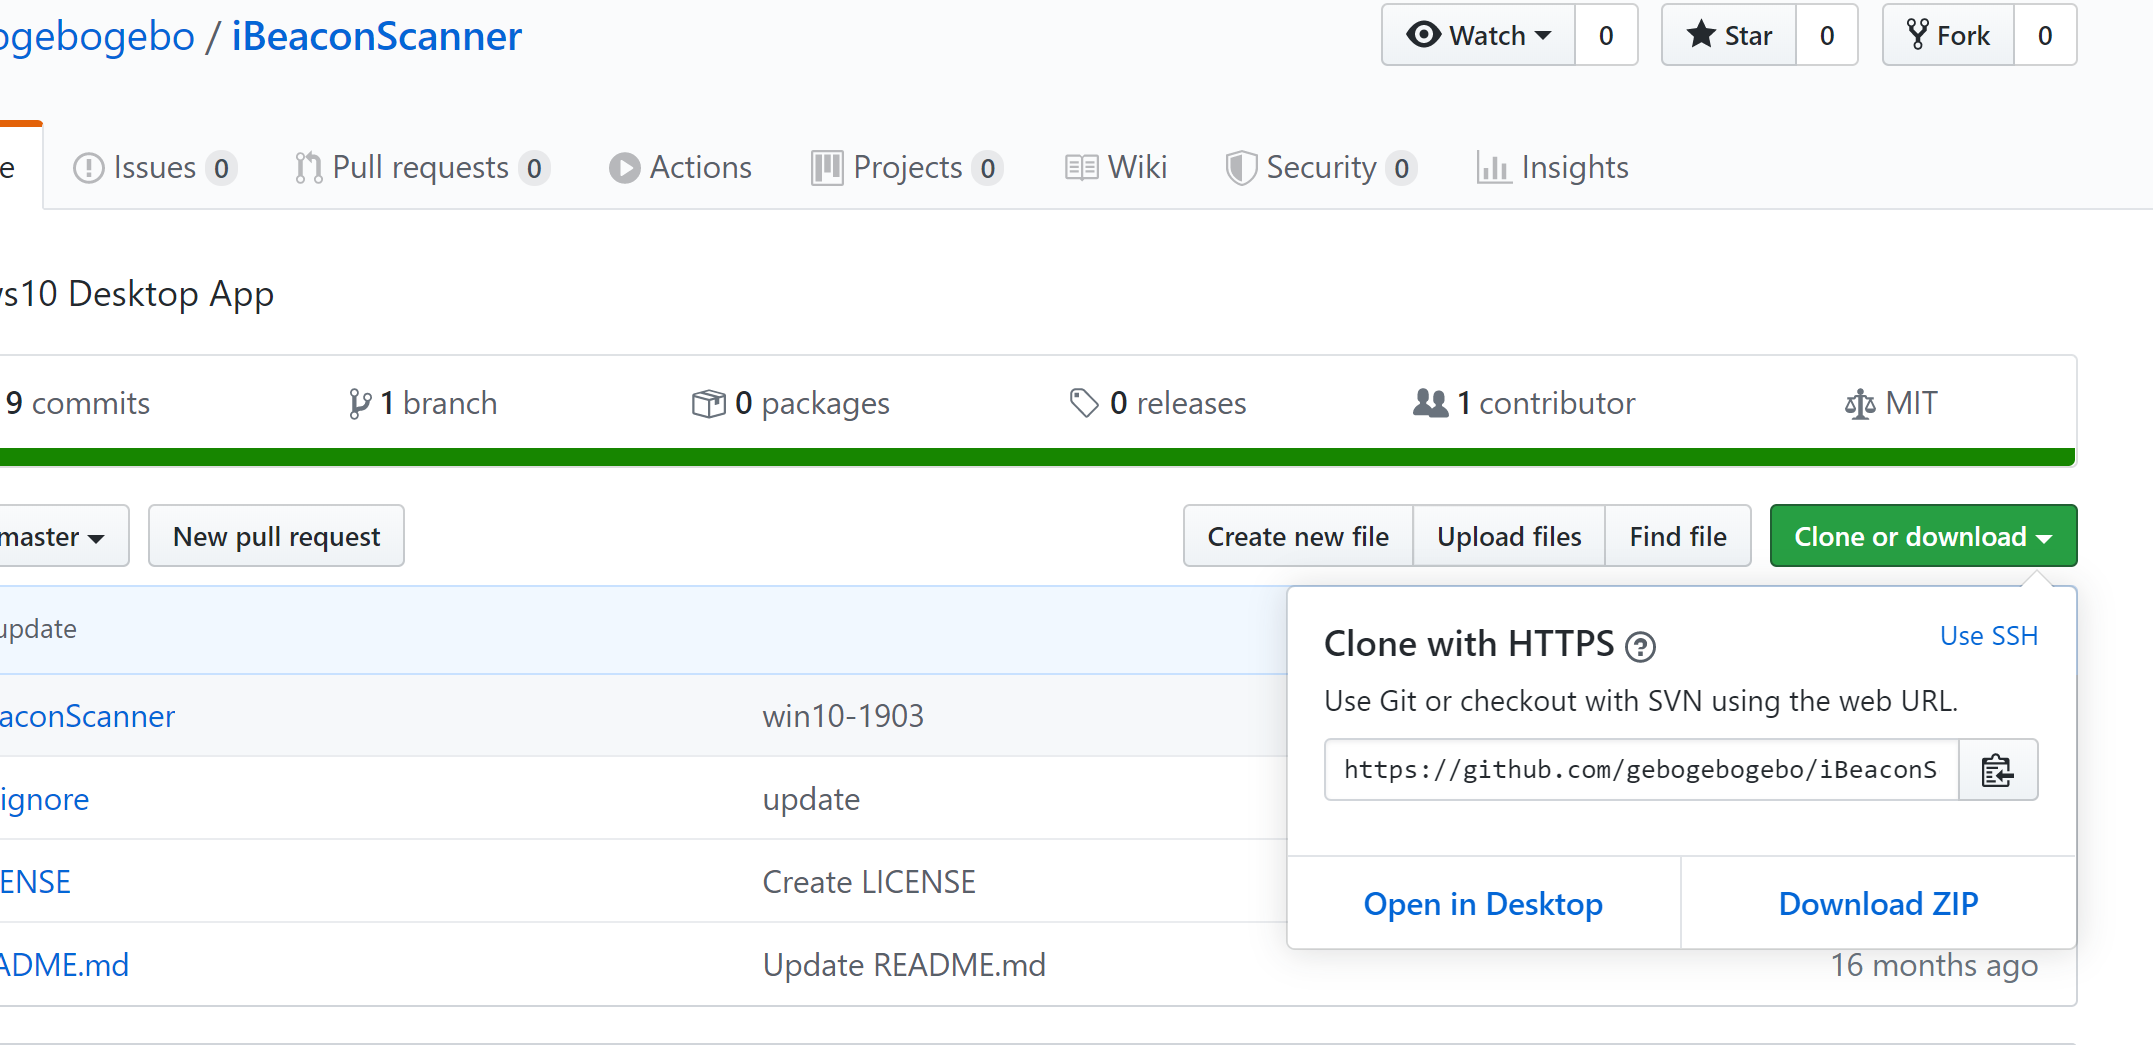Fork the repository
This screenshot has width=2153, height=1045.
pyautogui.click(x=1948, y=36)
